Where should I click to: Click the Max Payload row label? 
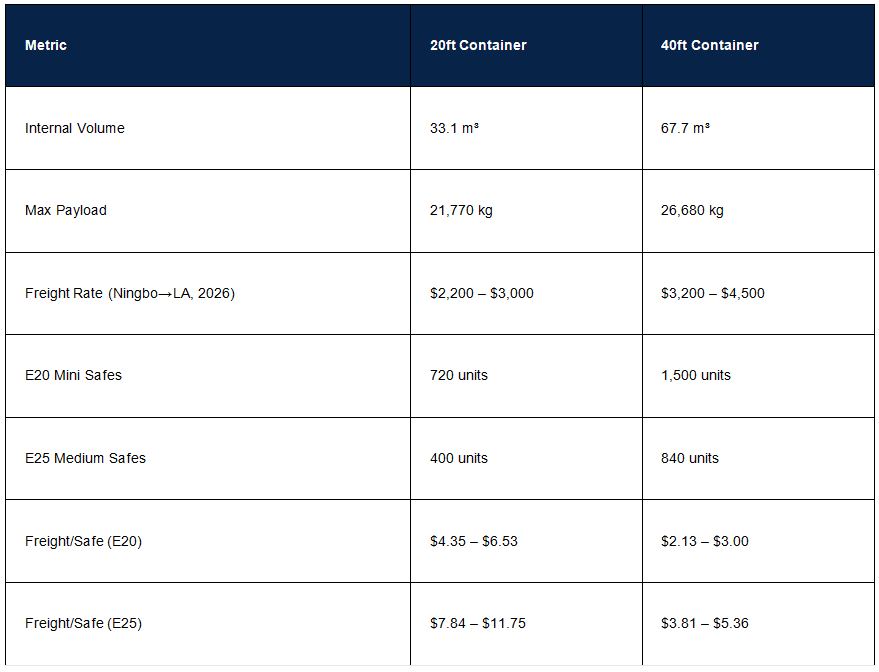(66, 210)
